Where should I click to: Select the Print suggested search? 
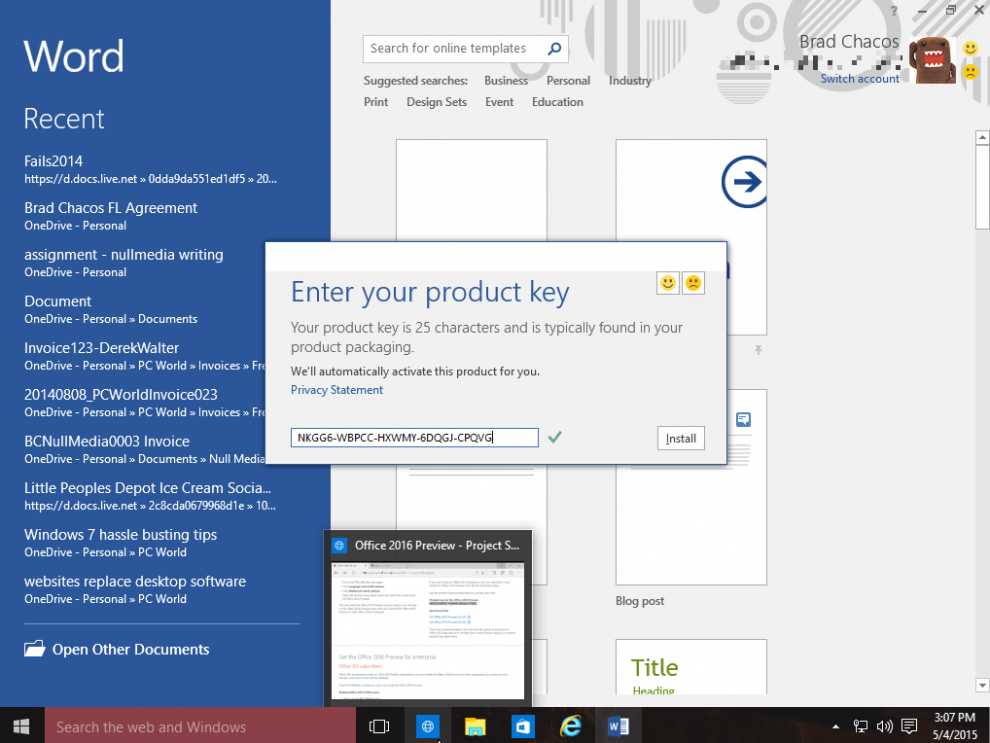point(376,102)
